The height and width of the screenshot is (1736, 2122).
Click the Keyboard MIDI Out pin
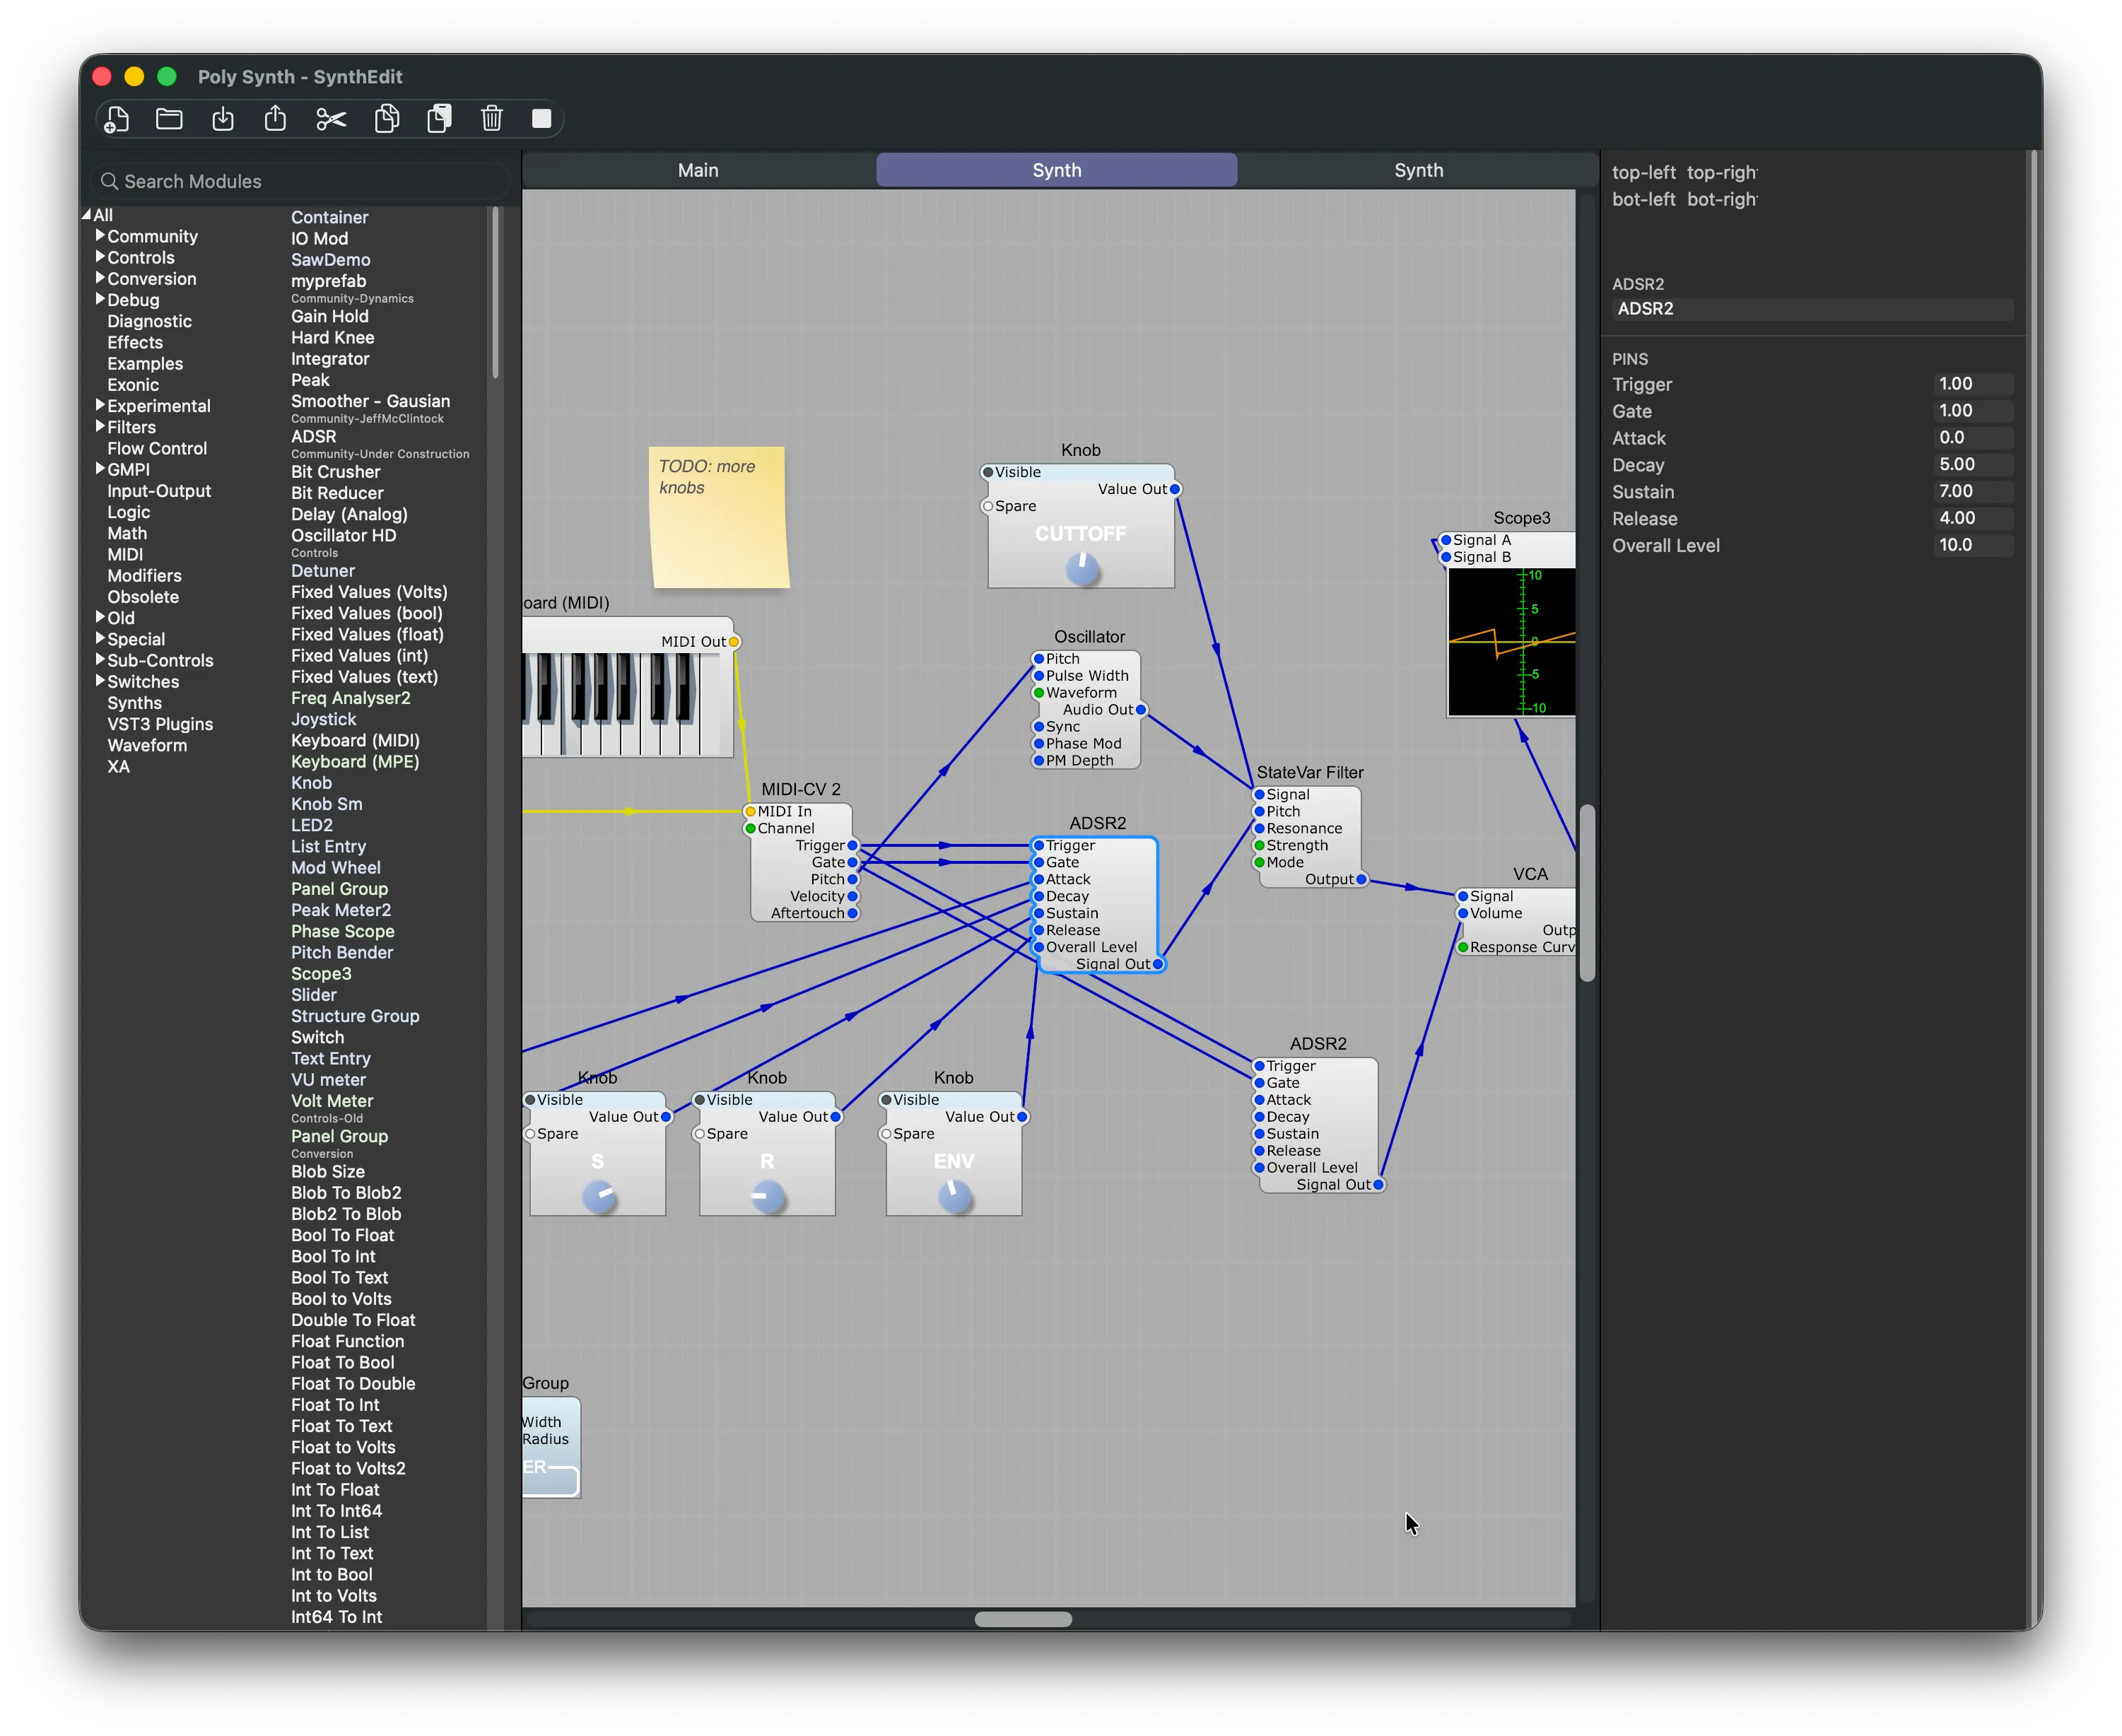click(x=734, y=642)
